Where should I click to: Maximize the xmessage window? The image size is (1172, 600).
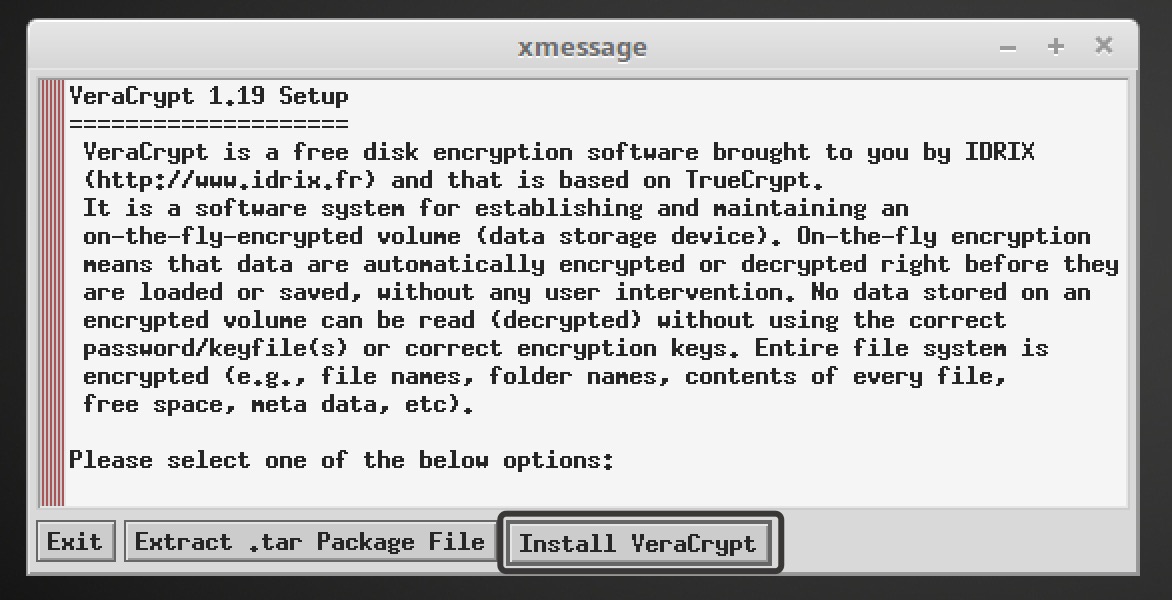(1056, 47)
